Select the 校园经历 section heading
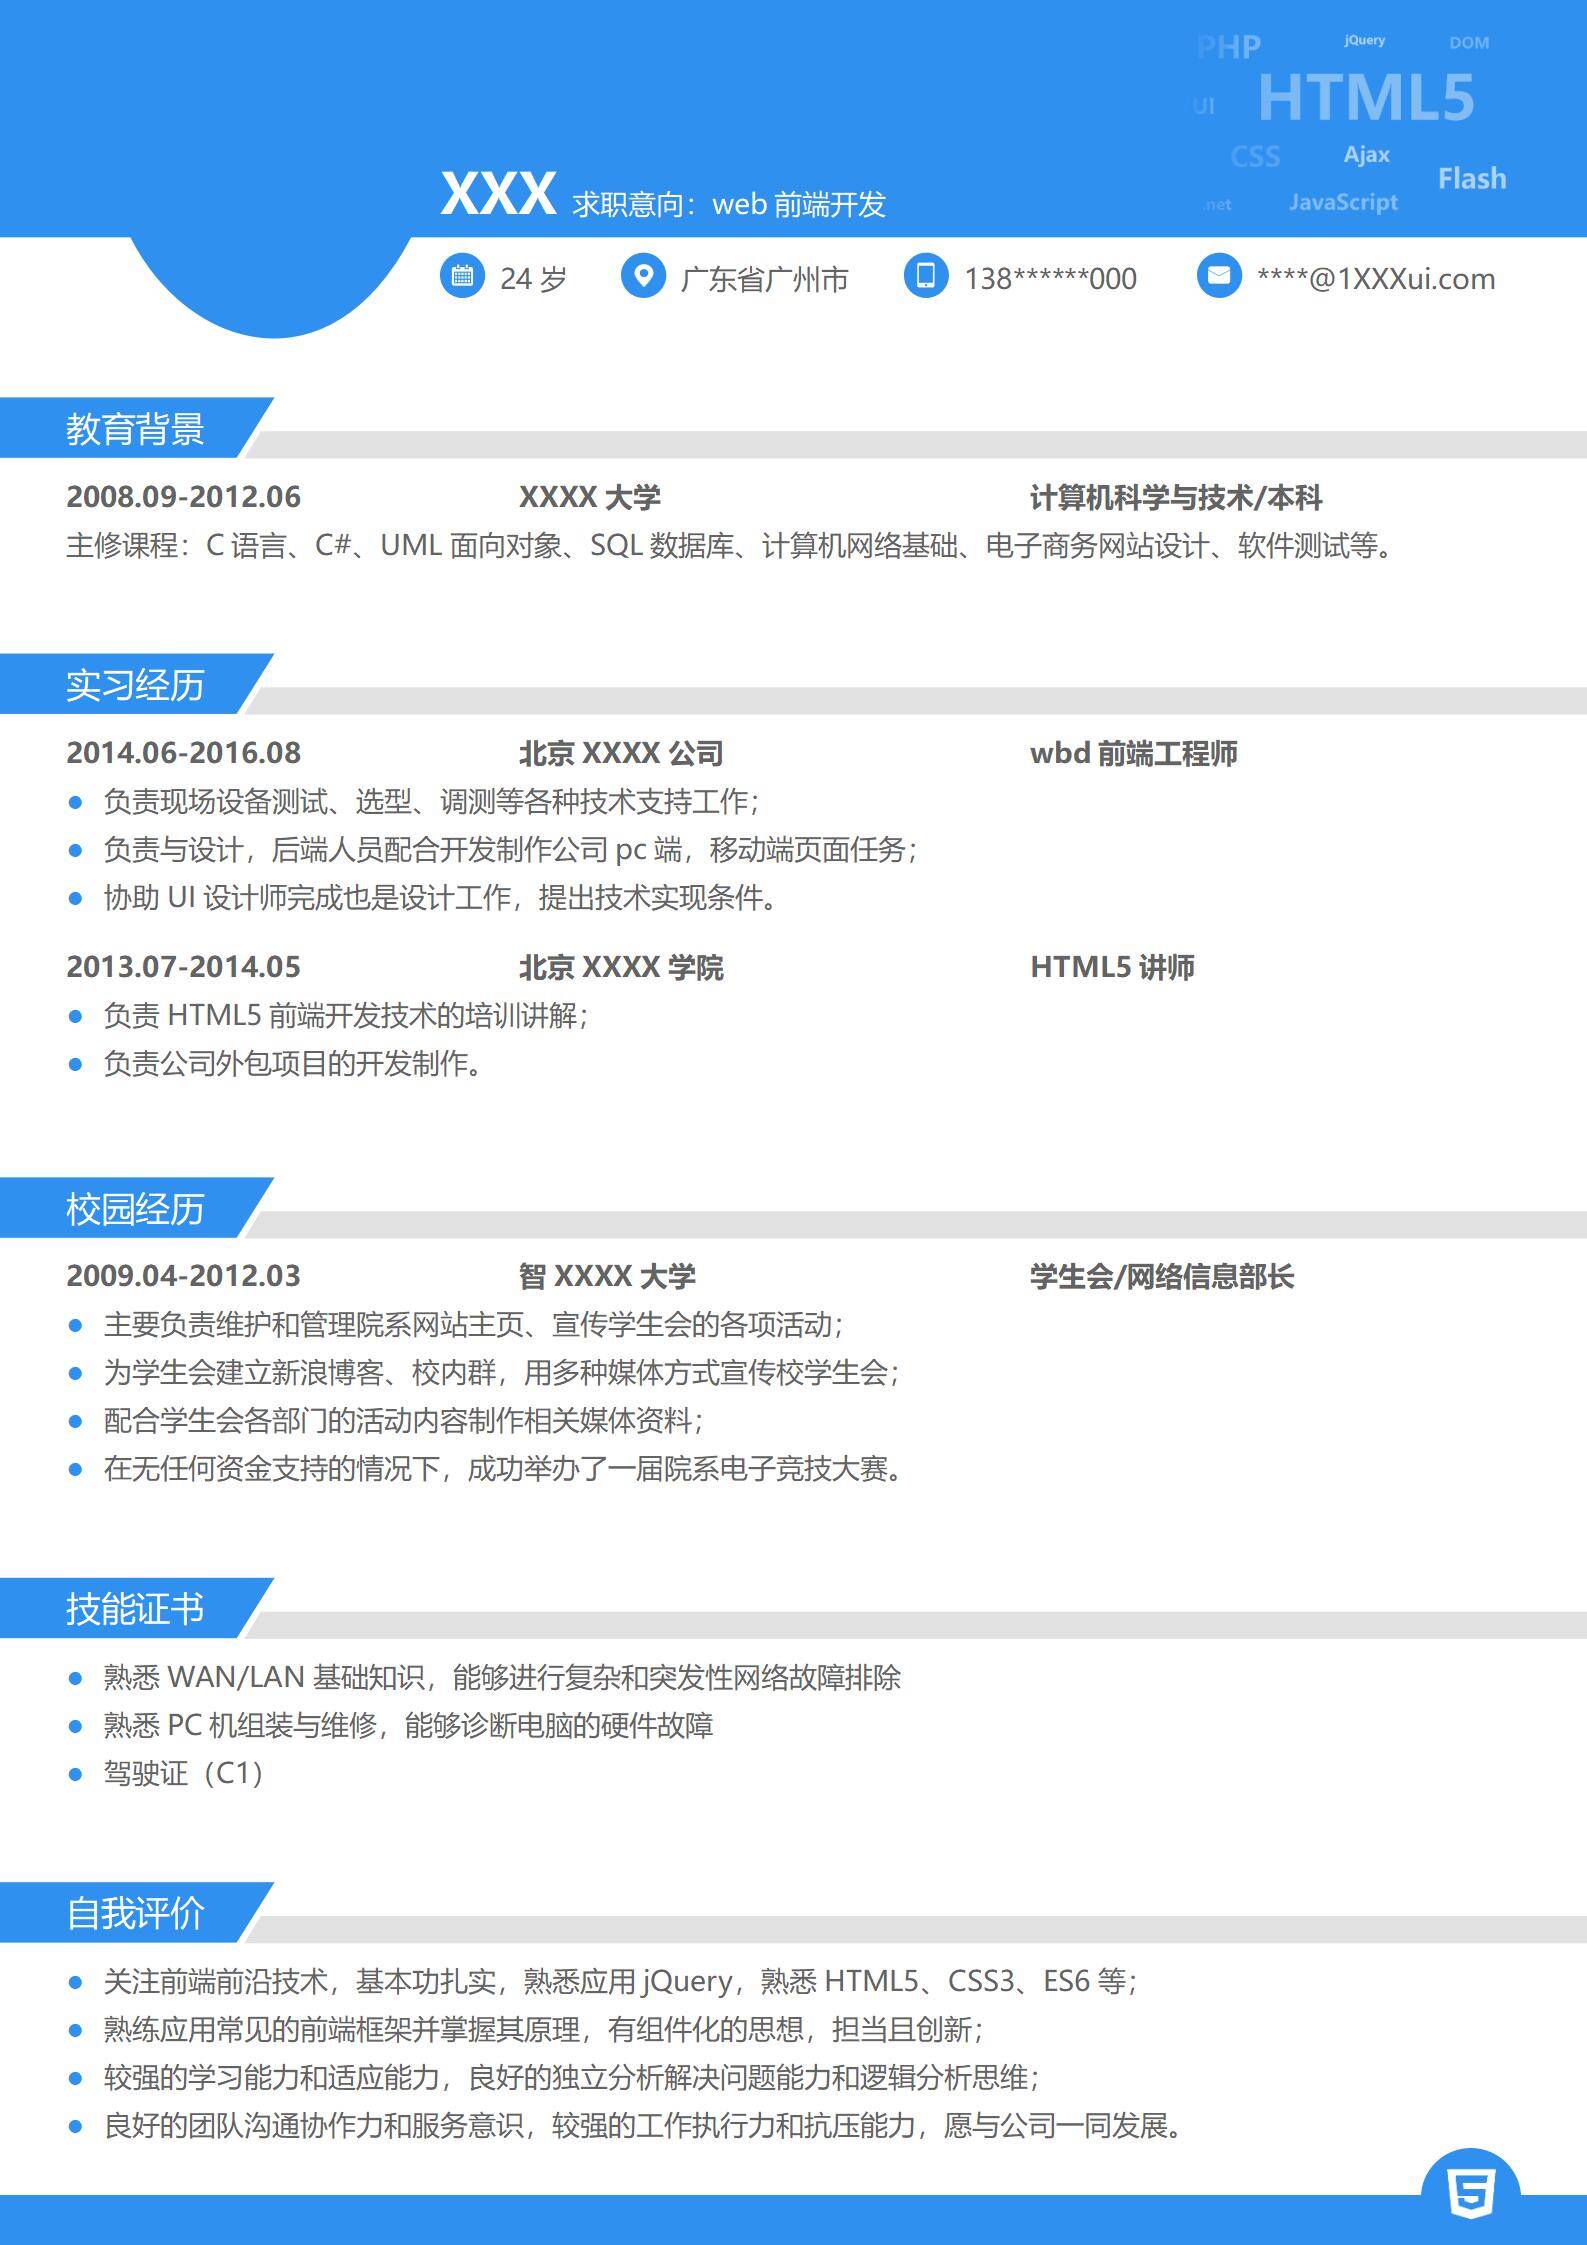The height and width of the screenshot is (2245, 1587). pos(135,1209)
